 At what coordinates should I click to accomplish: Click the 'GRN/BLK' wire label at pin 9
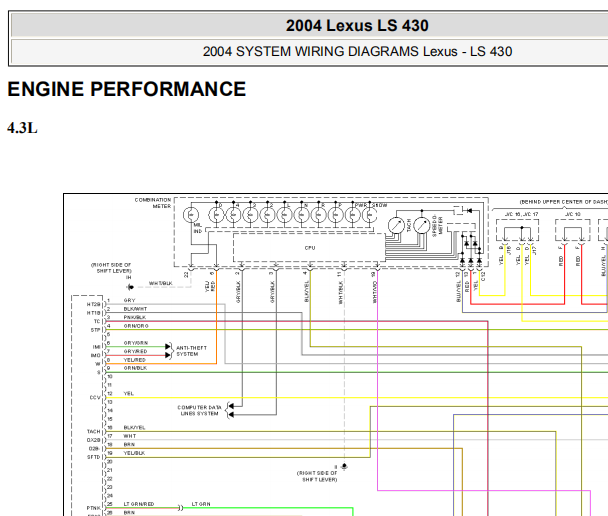[x=135, y=368]
